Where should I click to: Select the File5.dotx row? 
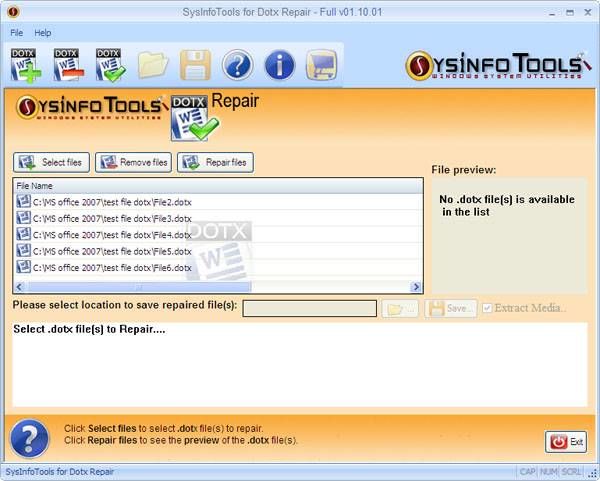pyautogui.click(x=218, y=251)
